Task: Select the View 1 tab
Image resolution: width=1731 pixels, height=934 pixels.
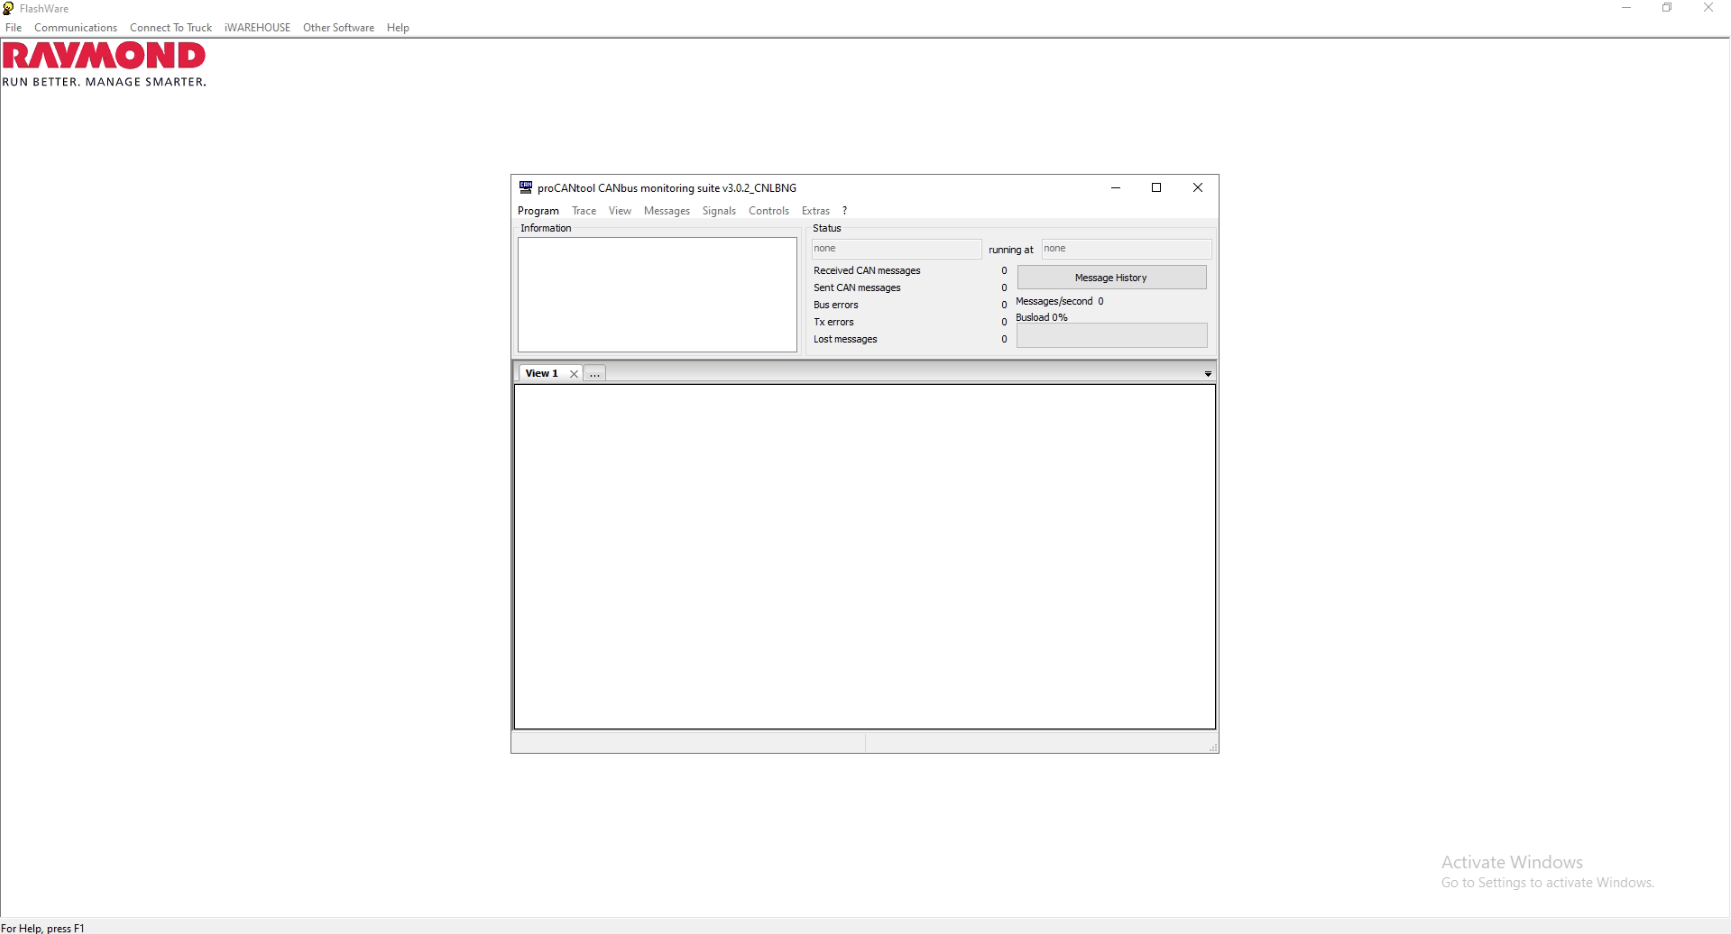Action: [x=541, y=373]
